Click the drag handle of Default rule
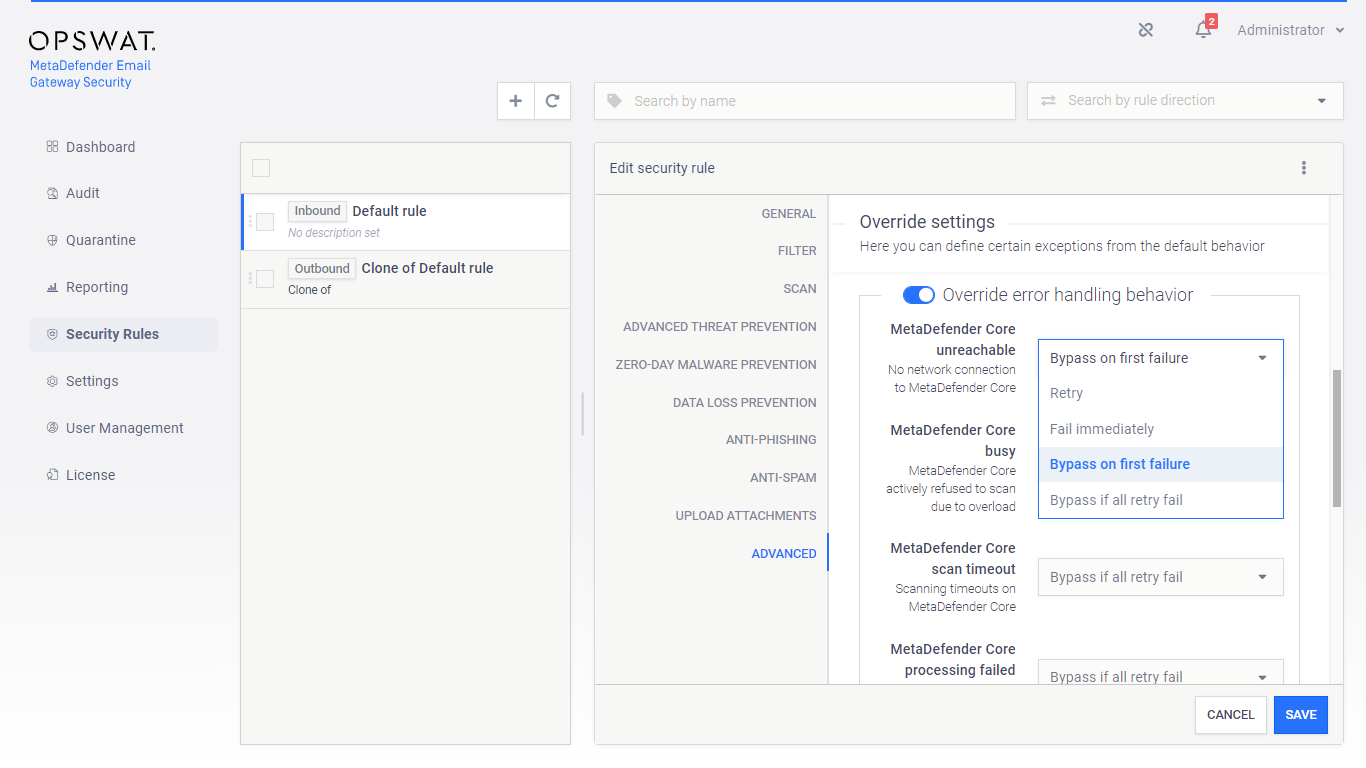The image size is (1366, 768). pos(250,222)
